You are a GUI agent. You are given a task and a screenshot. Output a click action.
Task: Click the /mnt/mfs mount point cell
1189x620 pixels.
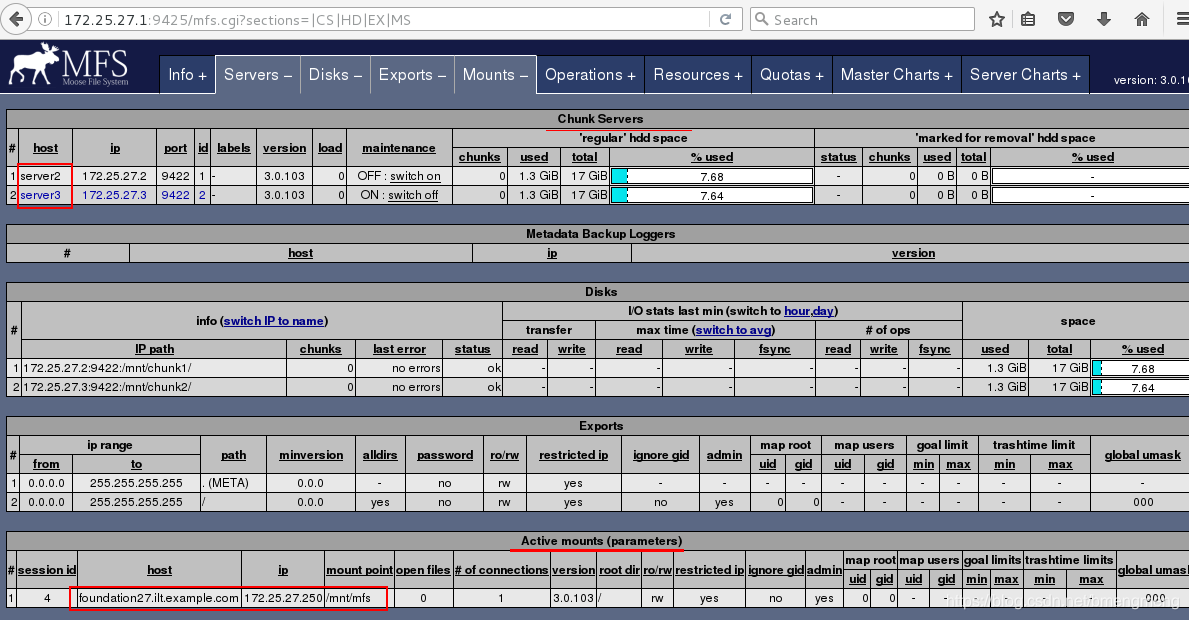click(x=359, y=598)
